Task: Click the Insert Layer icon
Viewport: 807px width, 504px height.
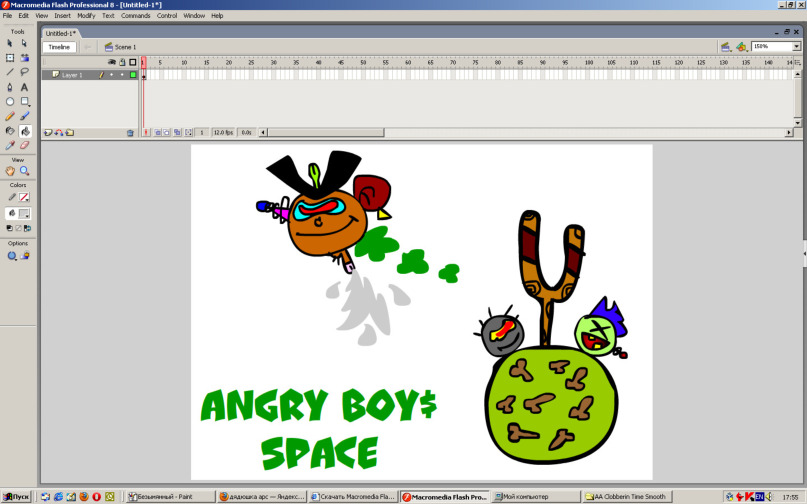Action: pos(48,132)
